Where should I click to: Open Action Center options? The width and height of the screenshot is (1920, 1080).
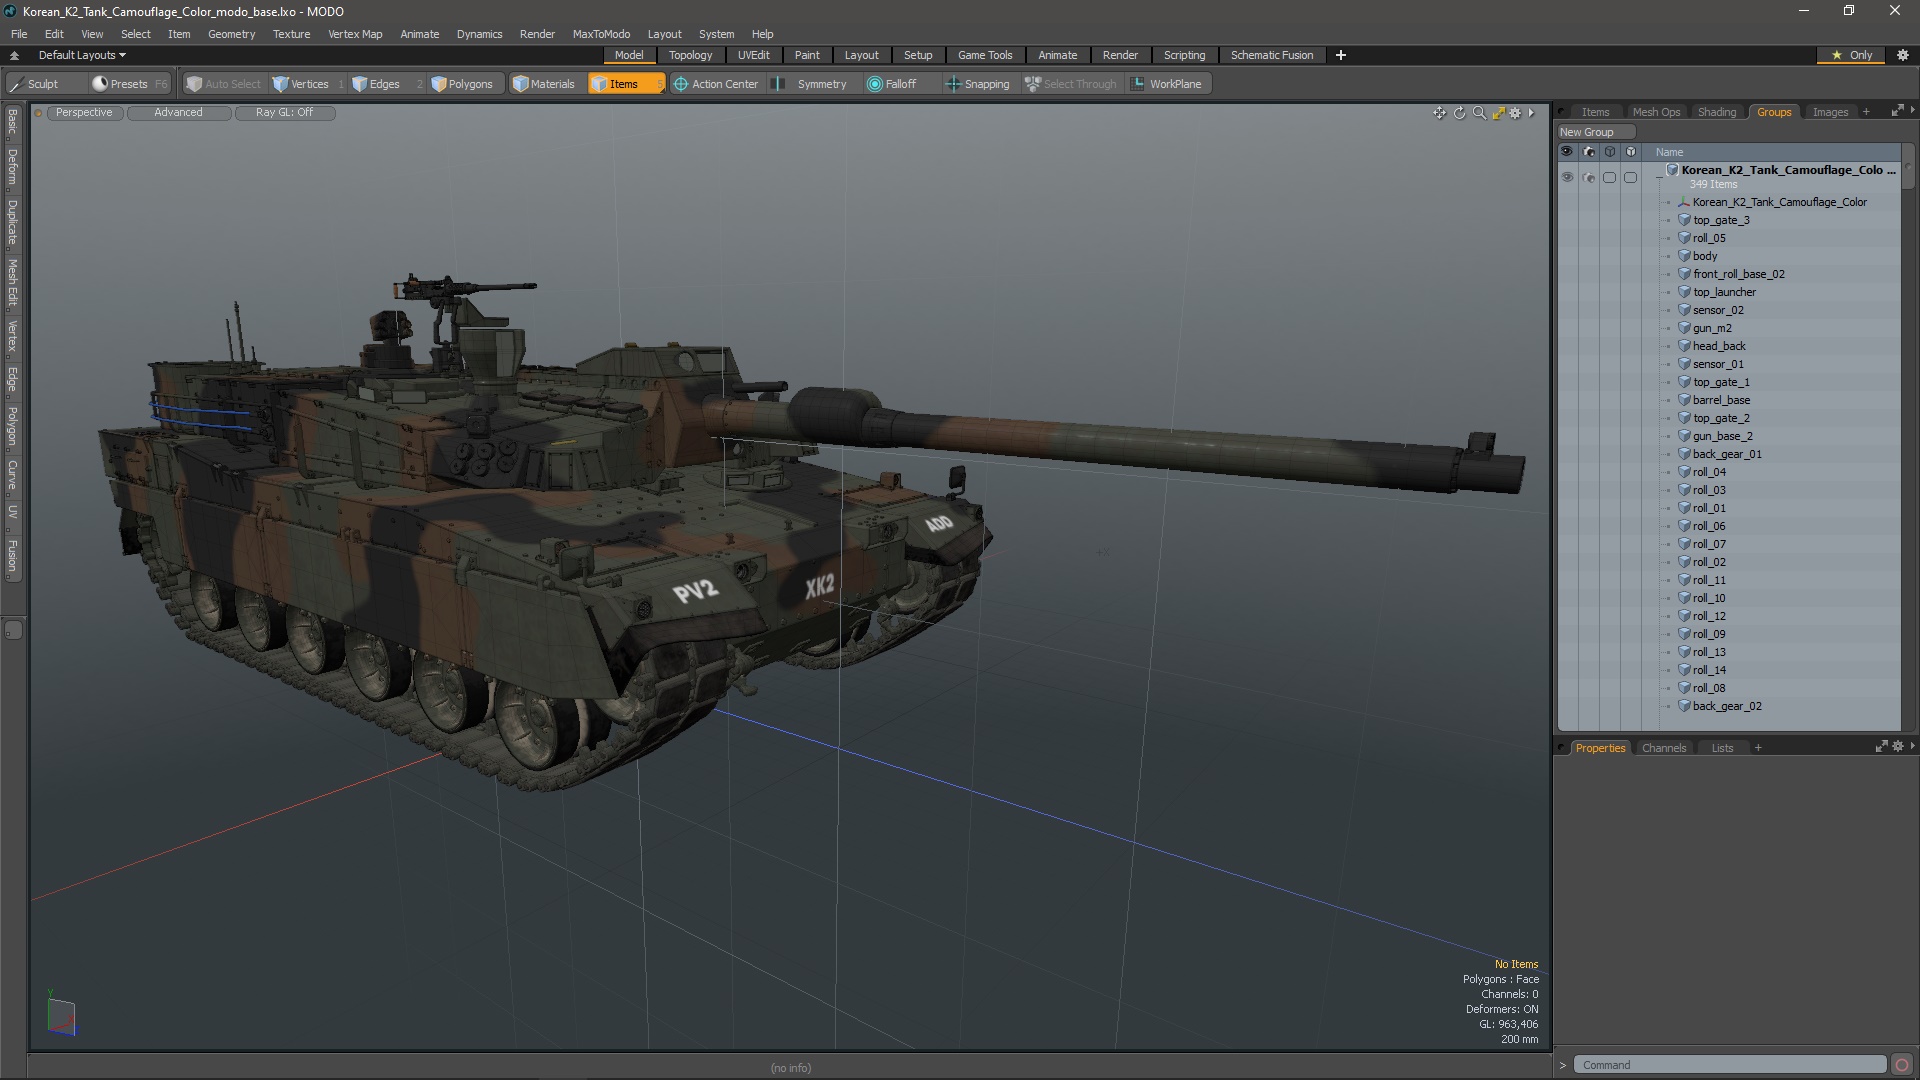(716, 84)
